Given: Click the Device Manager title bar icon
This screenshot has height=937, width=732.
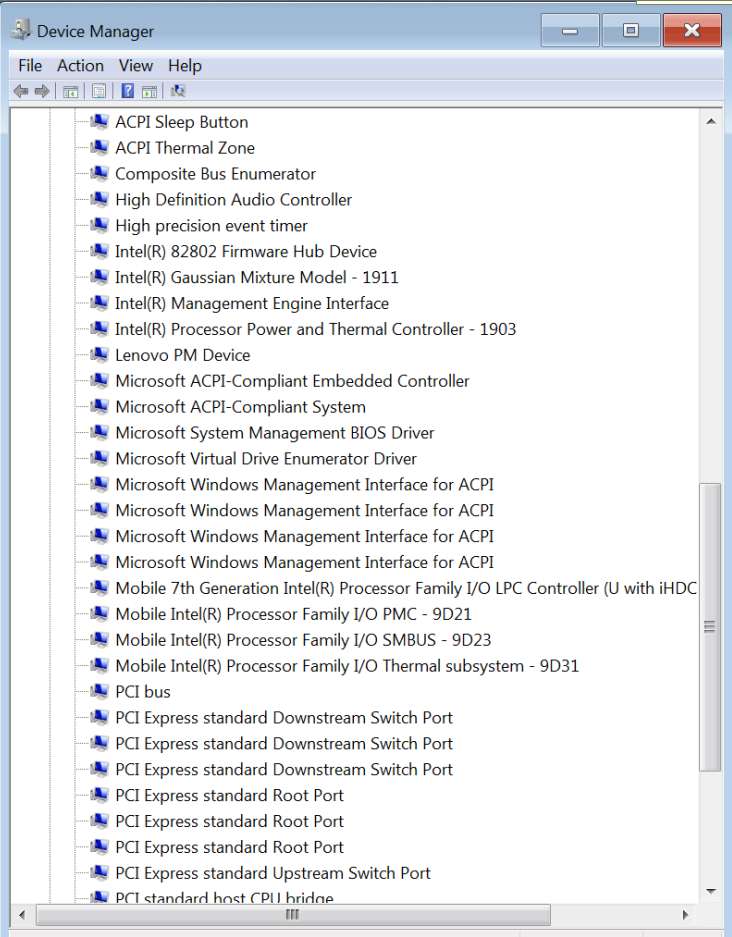Looking at the screenshot, I should [x=21, y=29].
